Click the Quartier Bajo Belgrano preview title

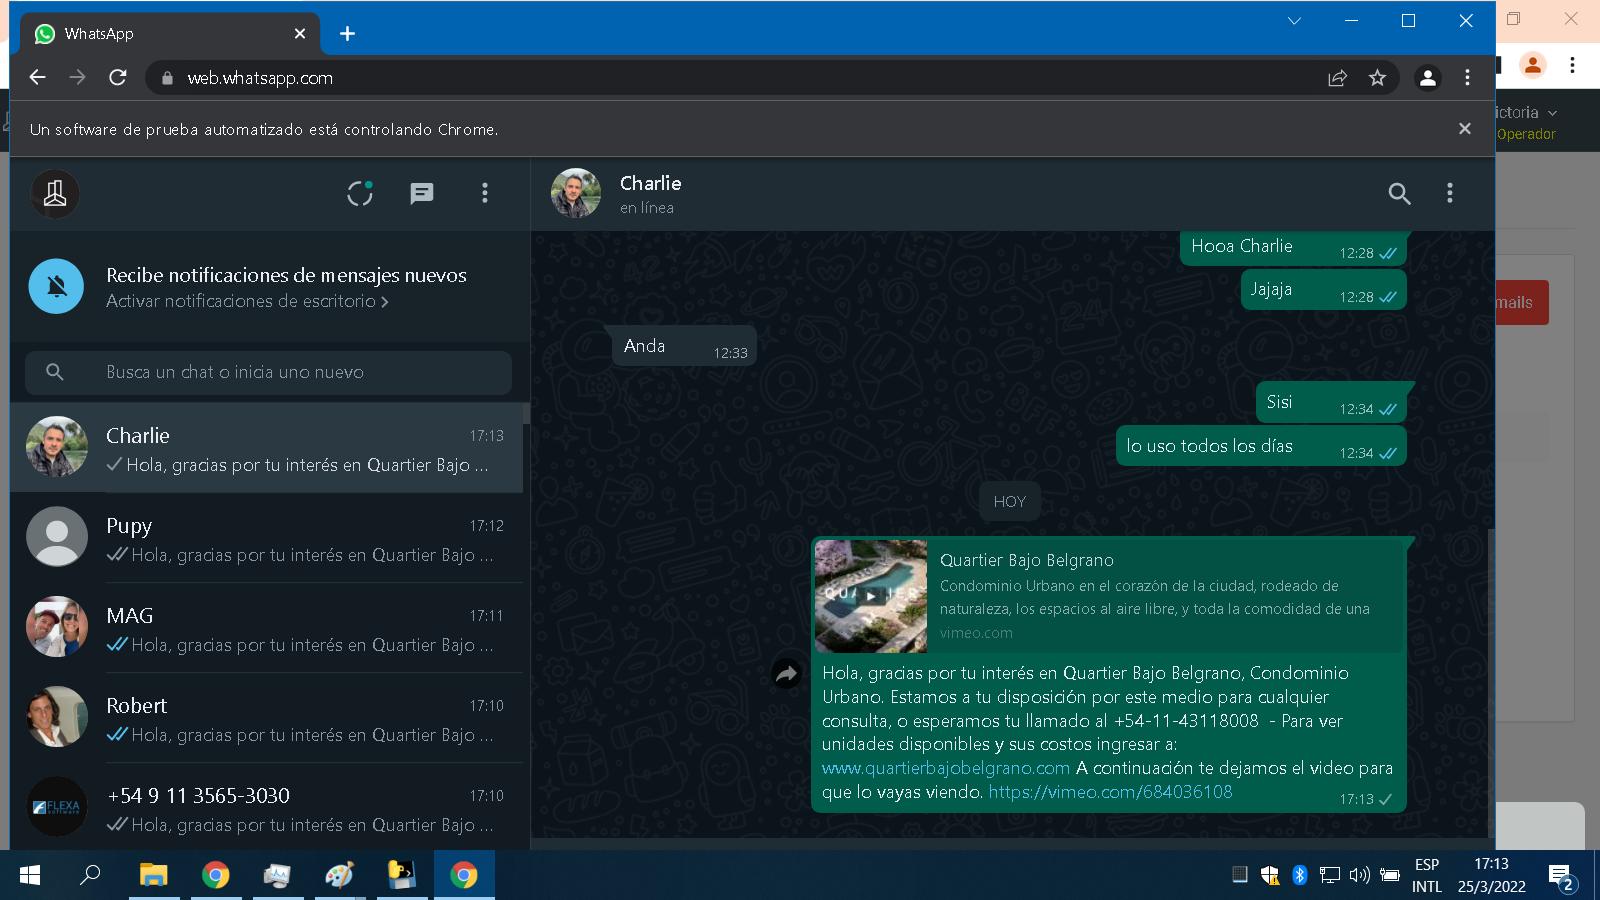(x=1027, y=560)
